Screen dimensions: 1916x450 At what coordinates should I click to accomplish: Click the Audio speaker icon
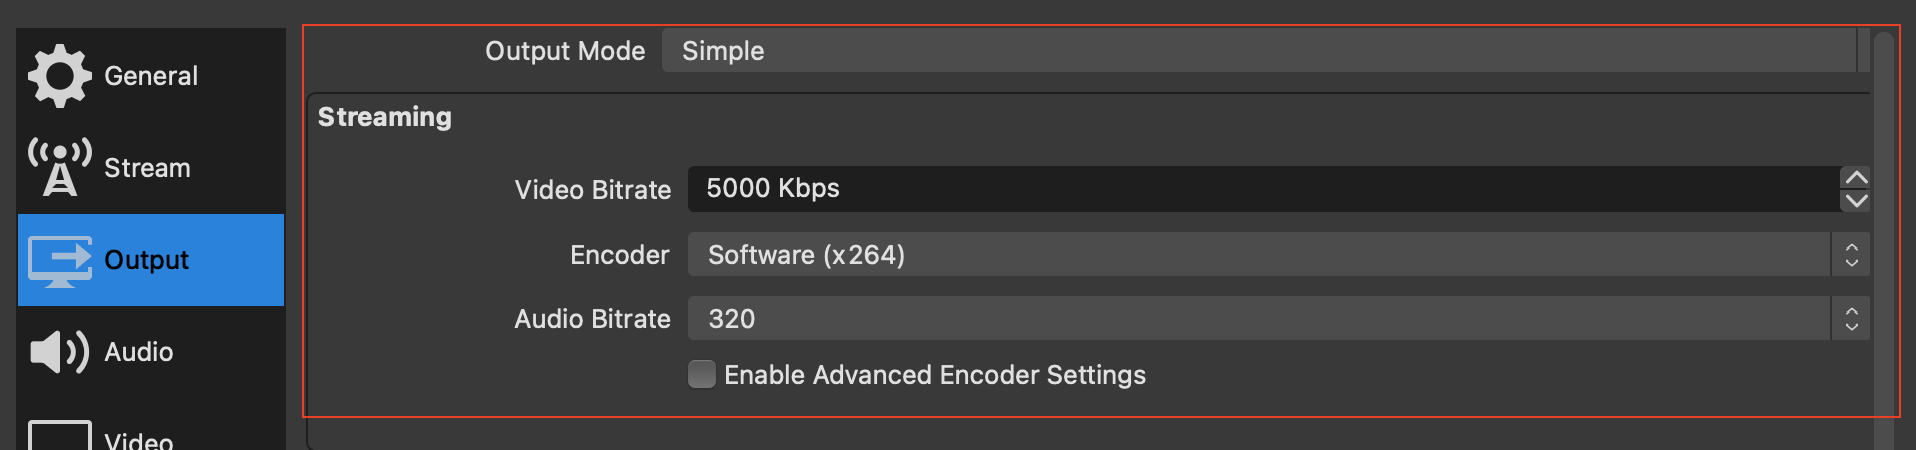[59, 352]
